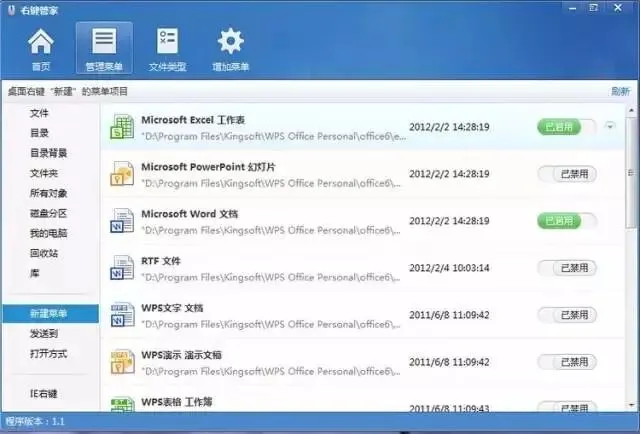Select 目录 in the left sidebar

click(39, 133)
